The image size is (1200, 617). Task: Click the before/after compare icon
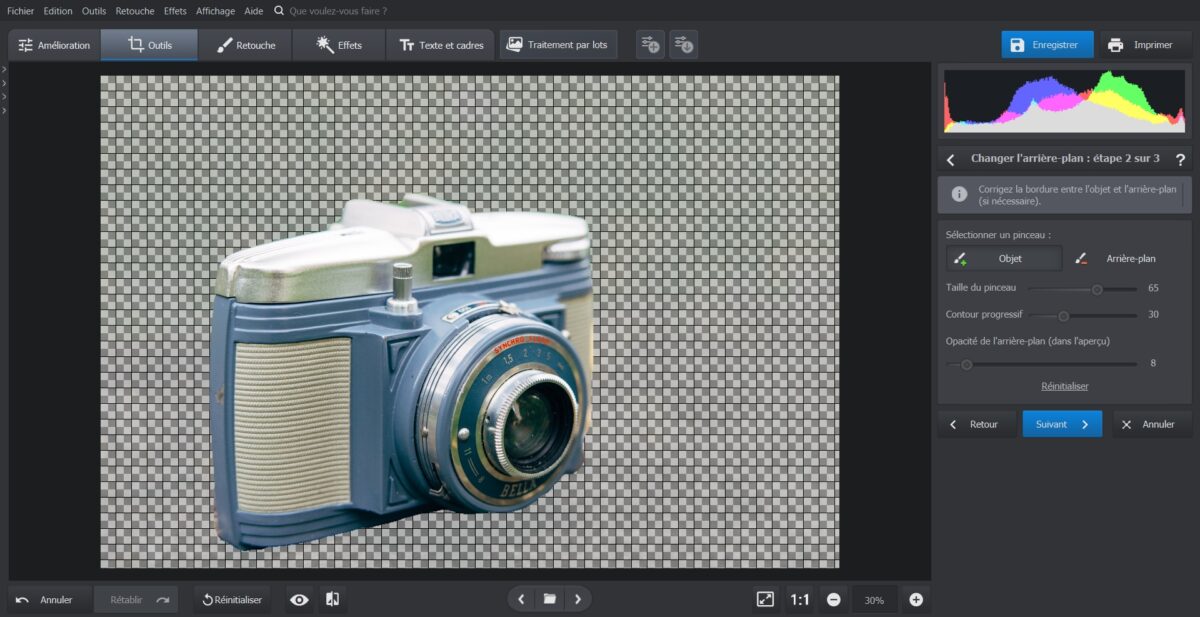pyautogui.click(x=333, y=600)
